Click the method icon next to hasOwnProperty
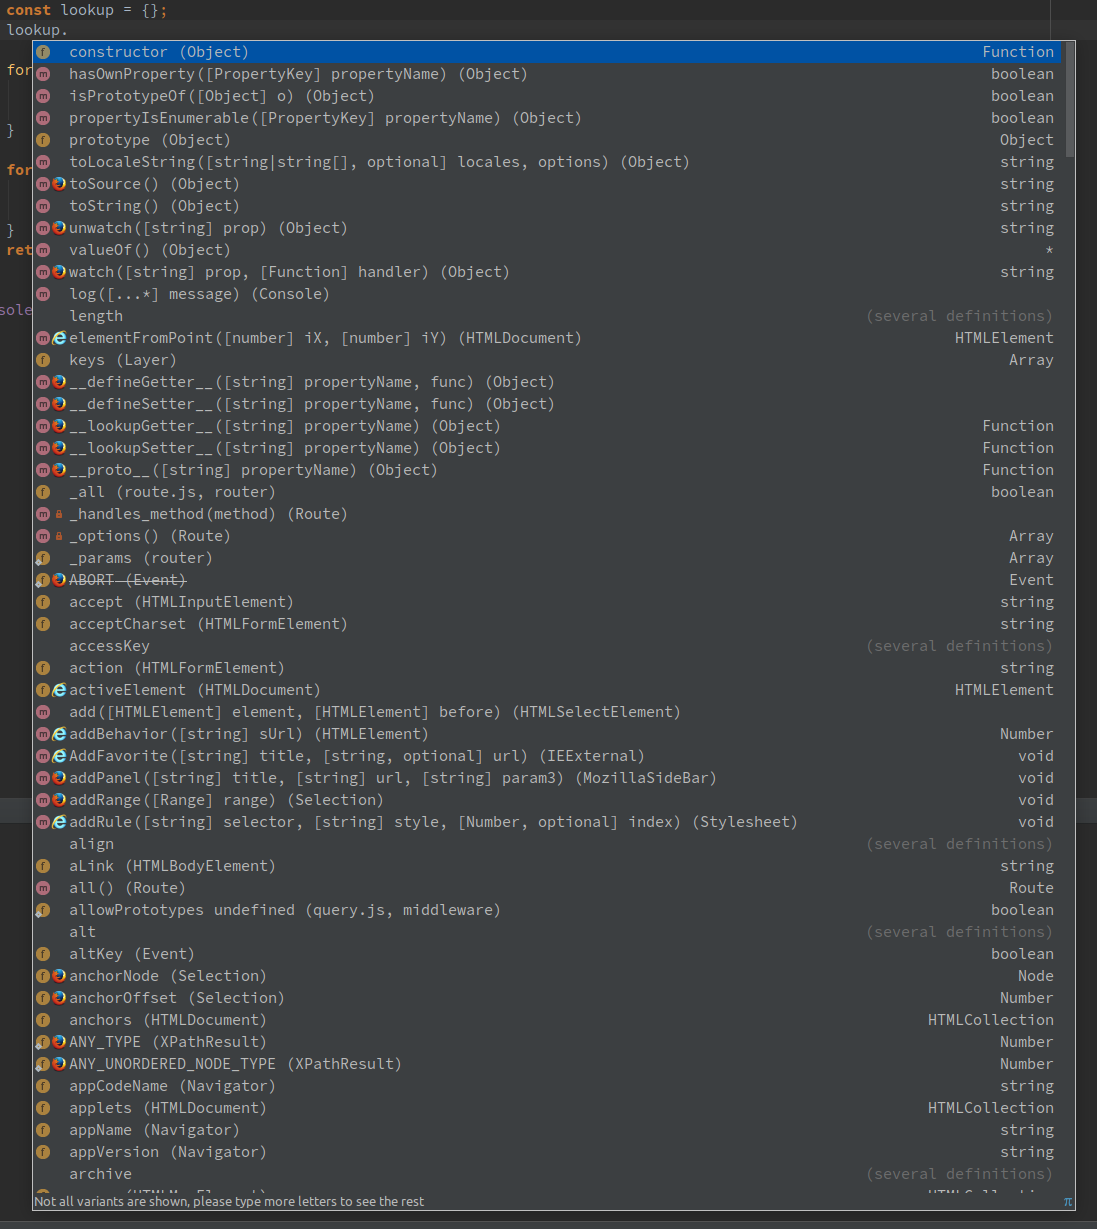1097x1229 pixels. tap(43, 73)
